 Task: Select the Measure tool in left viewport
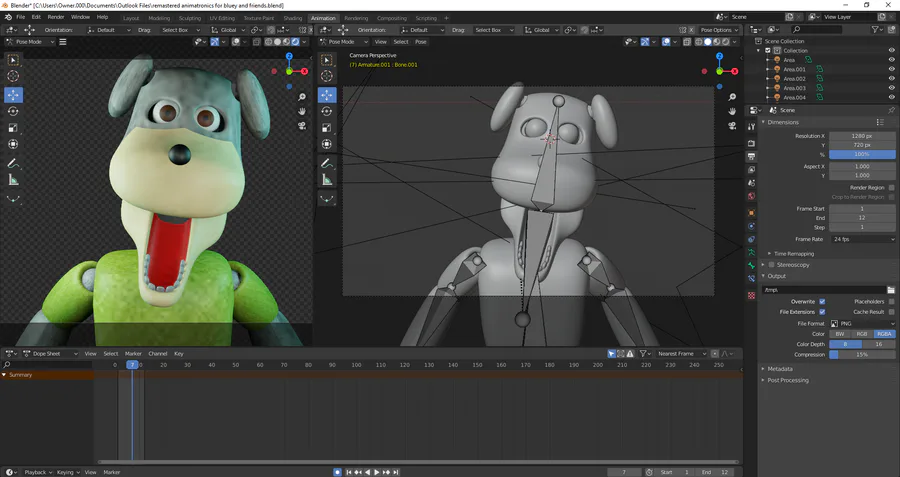tap(13, 180)
